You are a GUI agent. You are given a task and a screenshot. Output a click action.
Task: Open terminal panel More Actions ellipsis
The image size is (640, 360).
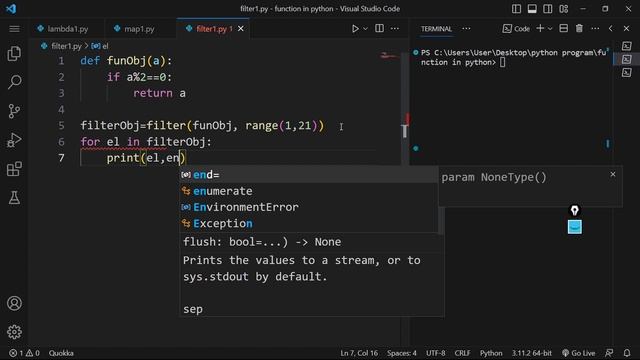click(595, 29)
